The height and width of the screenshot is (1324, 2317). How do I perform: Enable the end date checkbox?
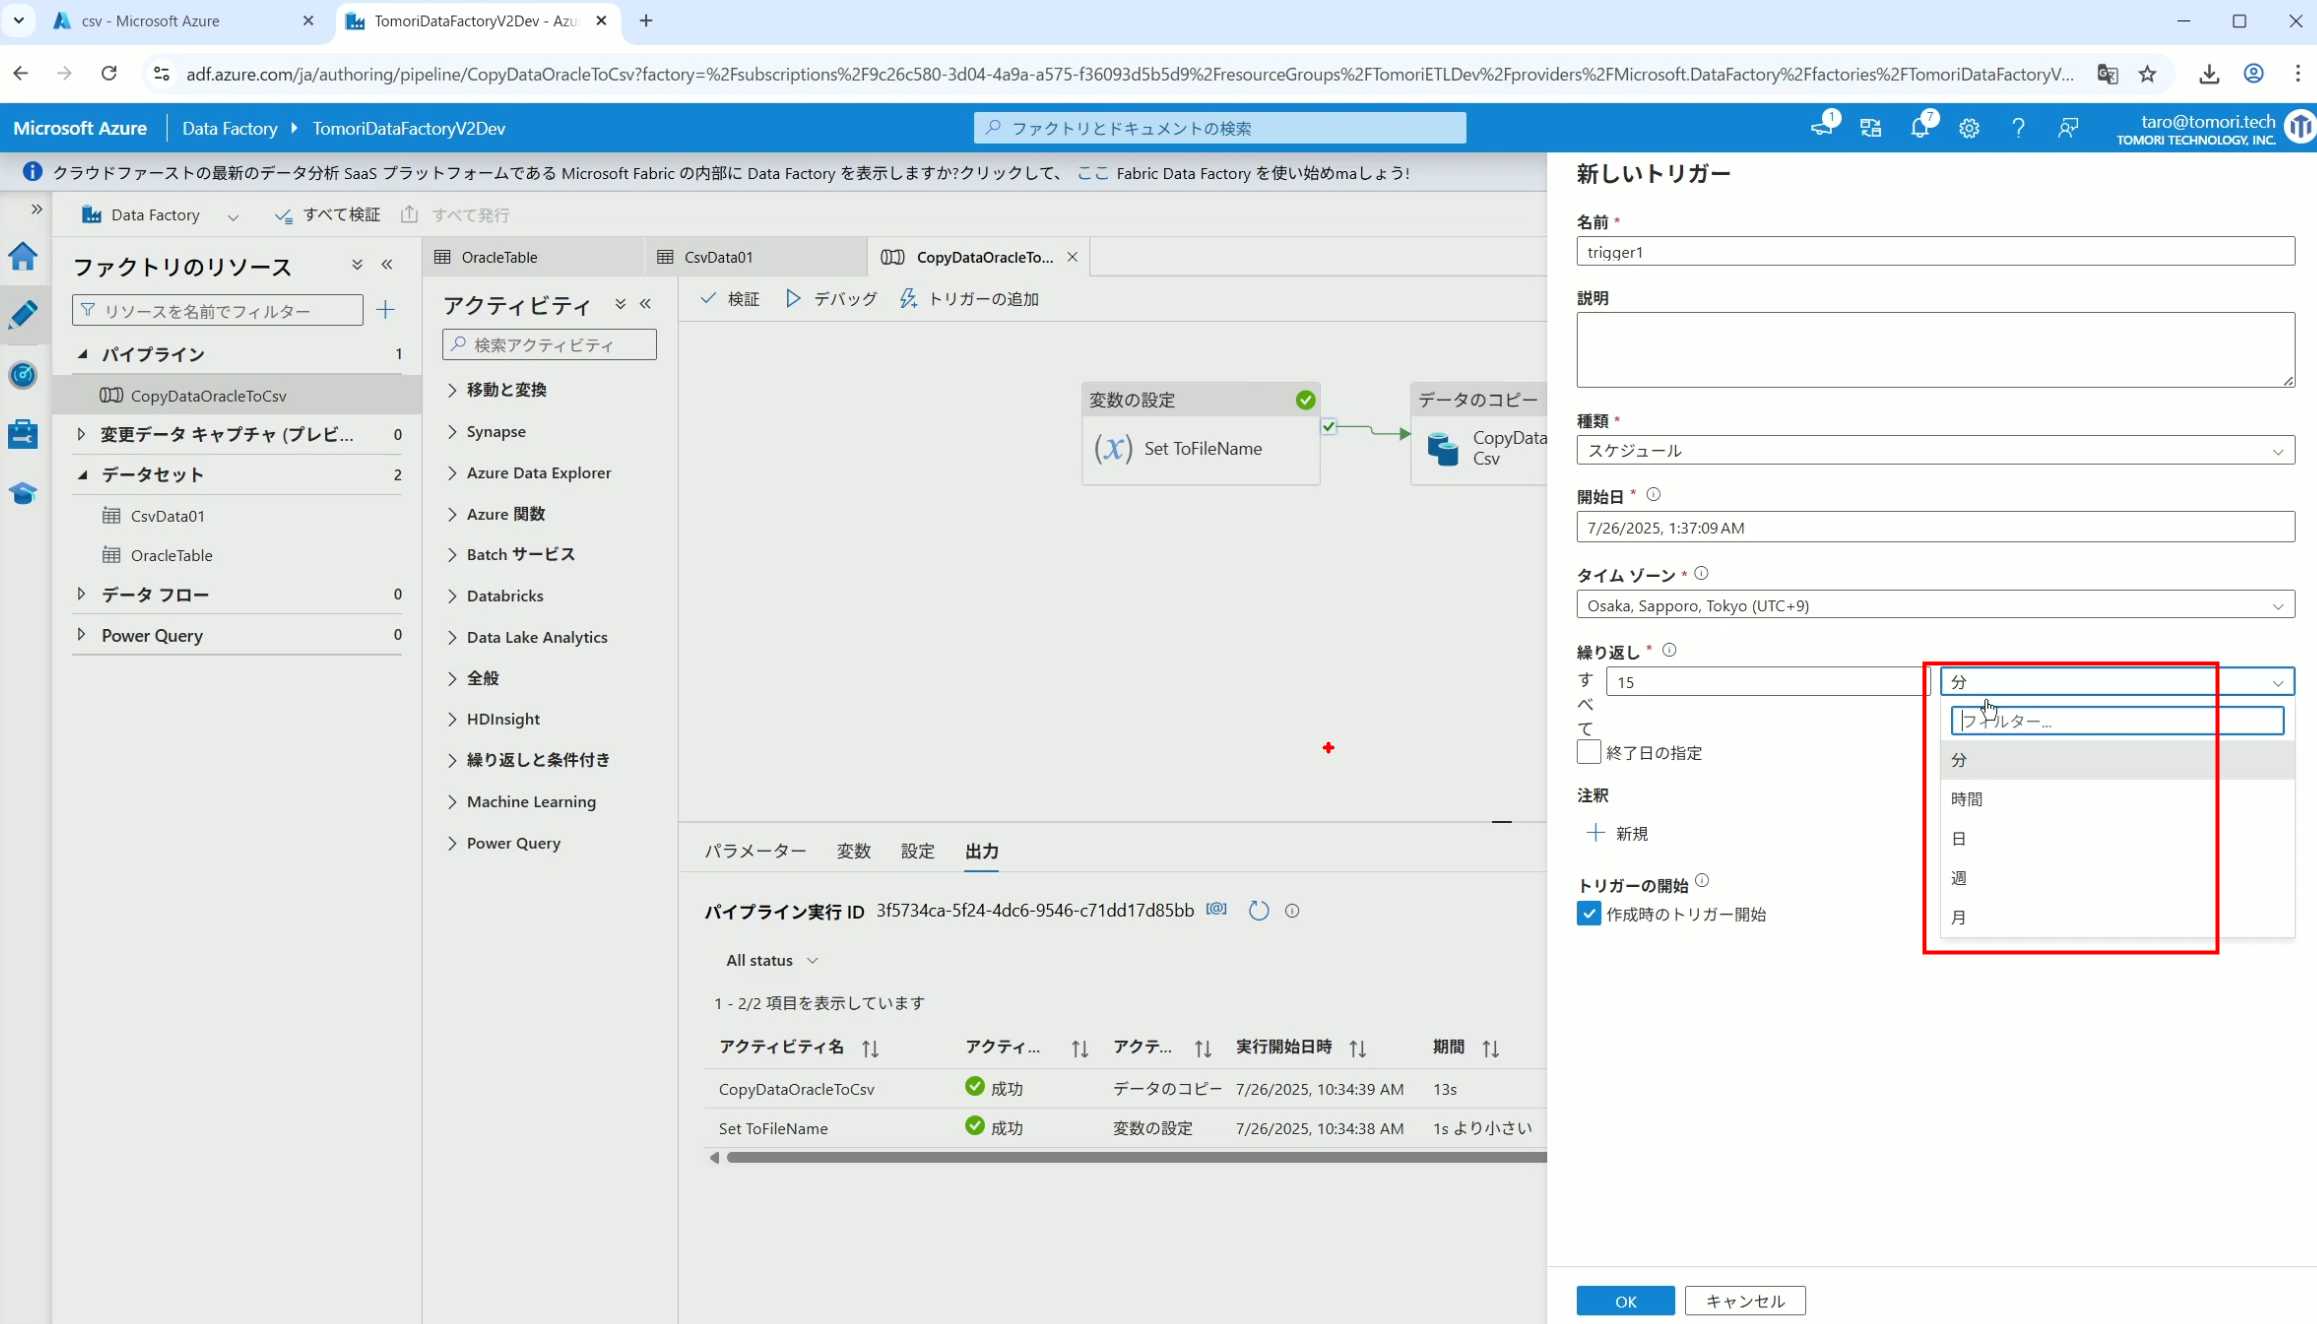(1588, 752)
